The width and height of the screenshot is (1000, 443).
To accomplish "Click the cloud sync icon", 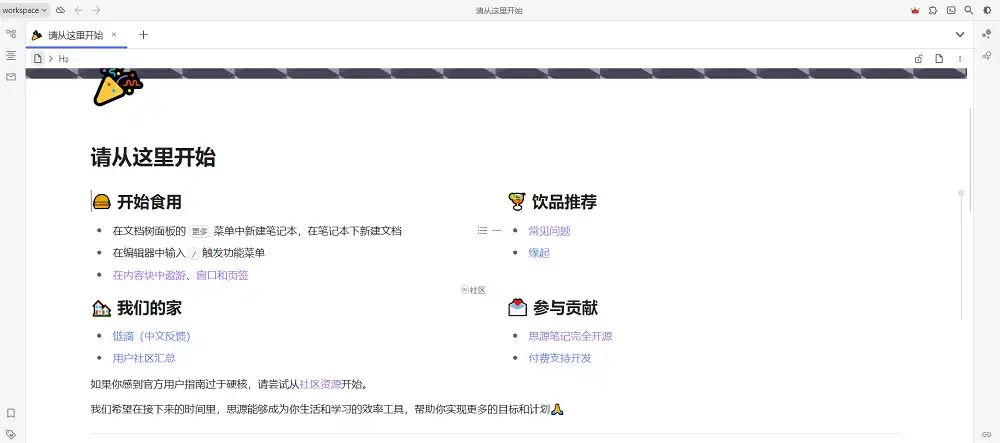I will [x=60, y=10].
